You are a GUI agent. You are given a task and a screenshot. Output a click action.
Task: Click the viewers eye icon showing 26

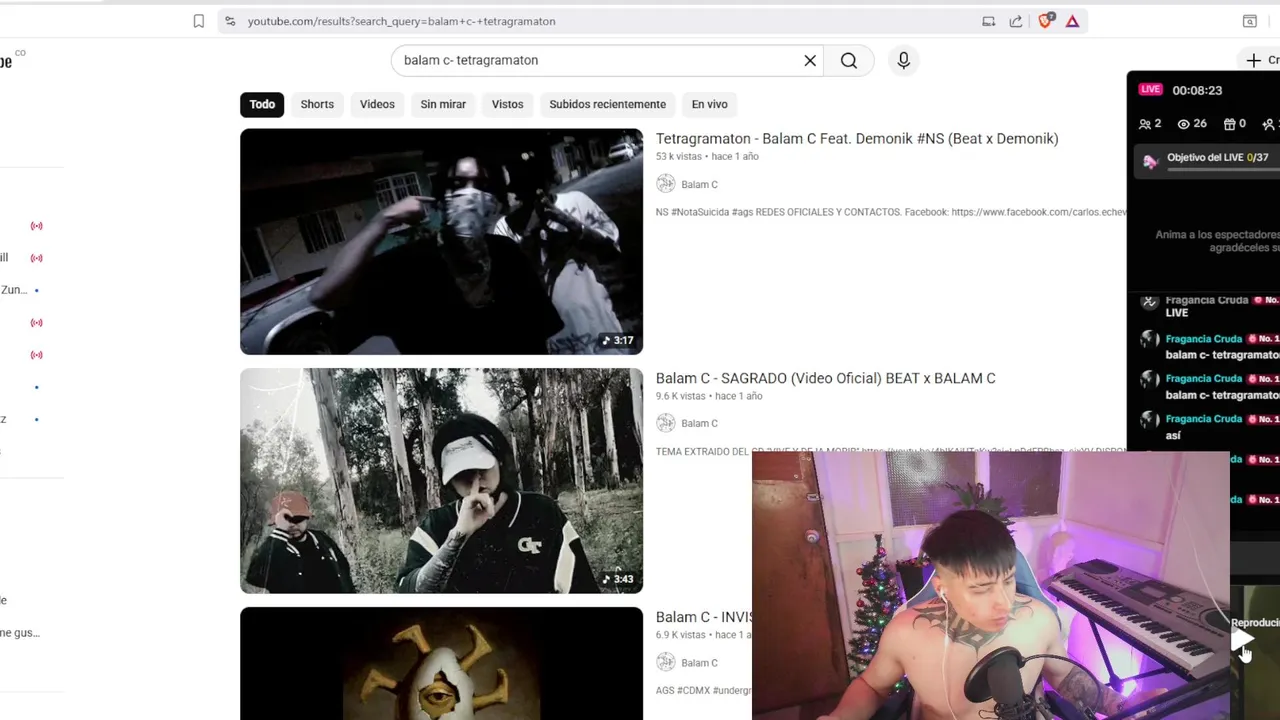pyautogui.click(x=1184, y=124)
